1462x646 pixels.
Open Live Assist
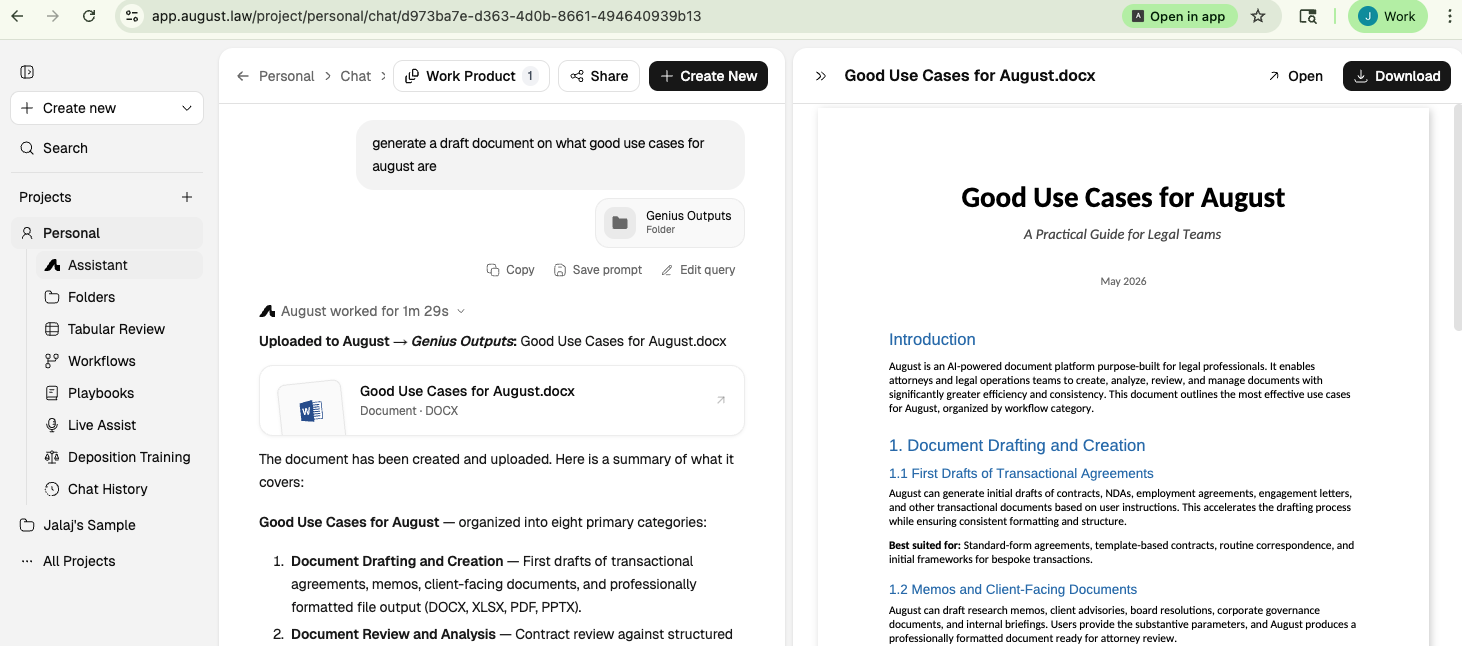pos(119,425)
